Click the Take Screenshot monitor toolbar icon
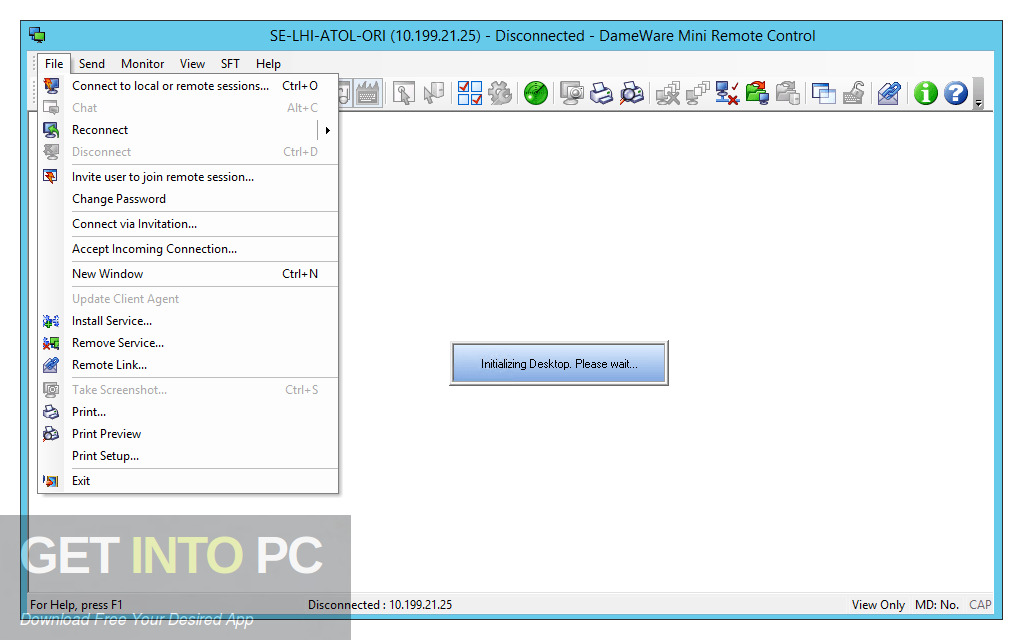Image resolution: width=1024 pixels, height=640 pixels. (572, 93)
